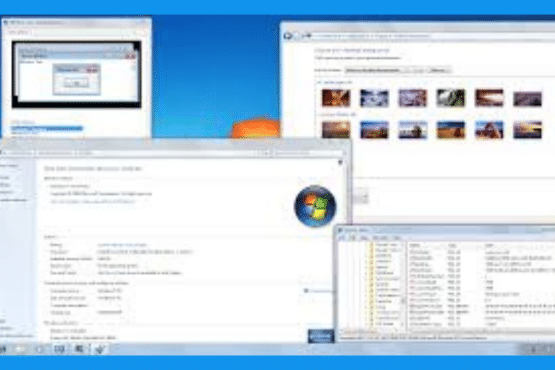Image resolution: width=555 pixels, height=370 pixels.
Task: Open the File menu in Registry Editor
Action: coord(342,238)
